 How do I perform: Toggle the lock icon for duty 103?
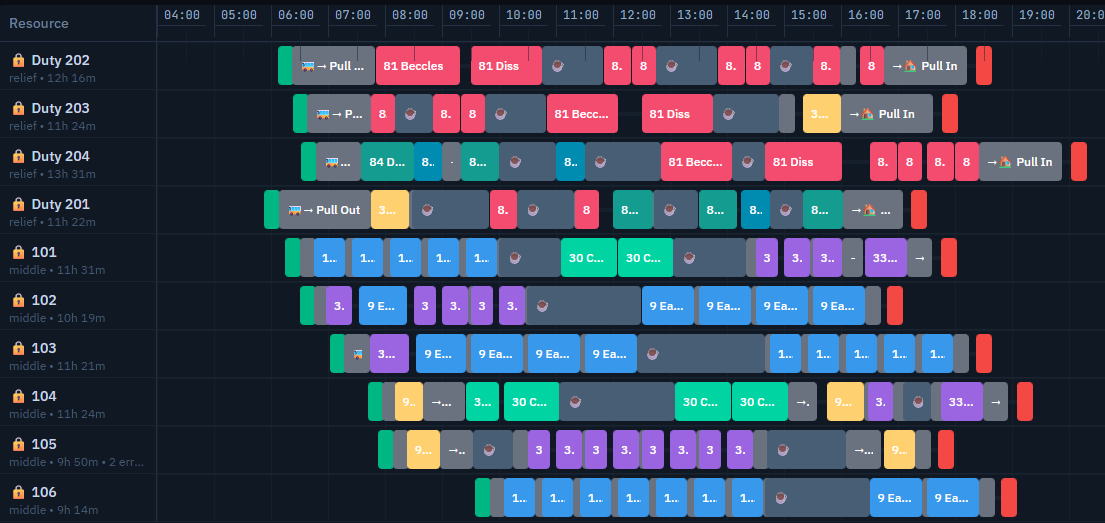[x=18, y=349]
